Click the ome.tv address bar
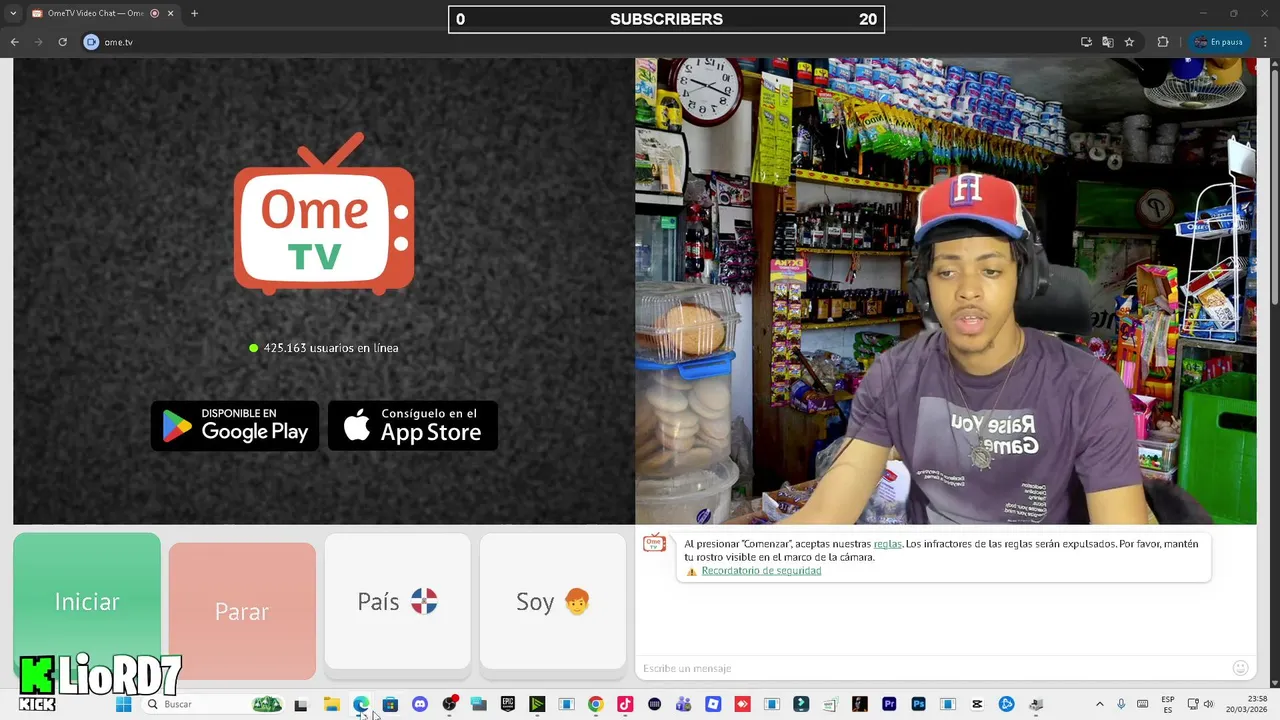Viewport: 1280px width, 720px height. 580,42
